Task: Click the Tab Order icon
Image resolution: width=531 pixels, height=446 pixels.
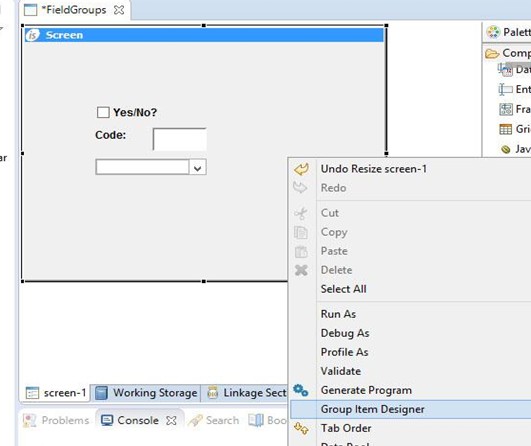Action: point(301,428)
